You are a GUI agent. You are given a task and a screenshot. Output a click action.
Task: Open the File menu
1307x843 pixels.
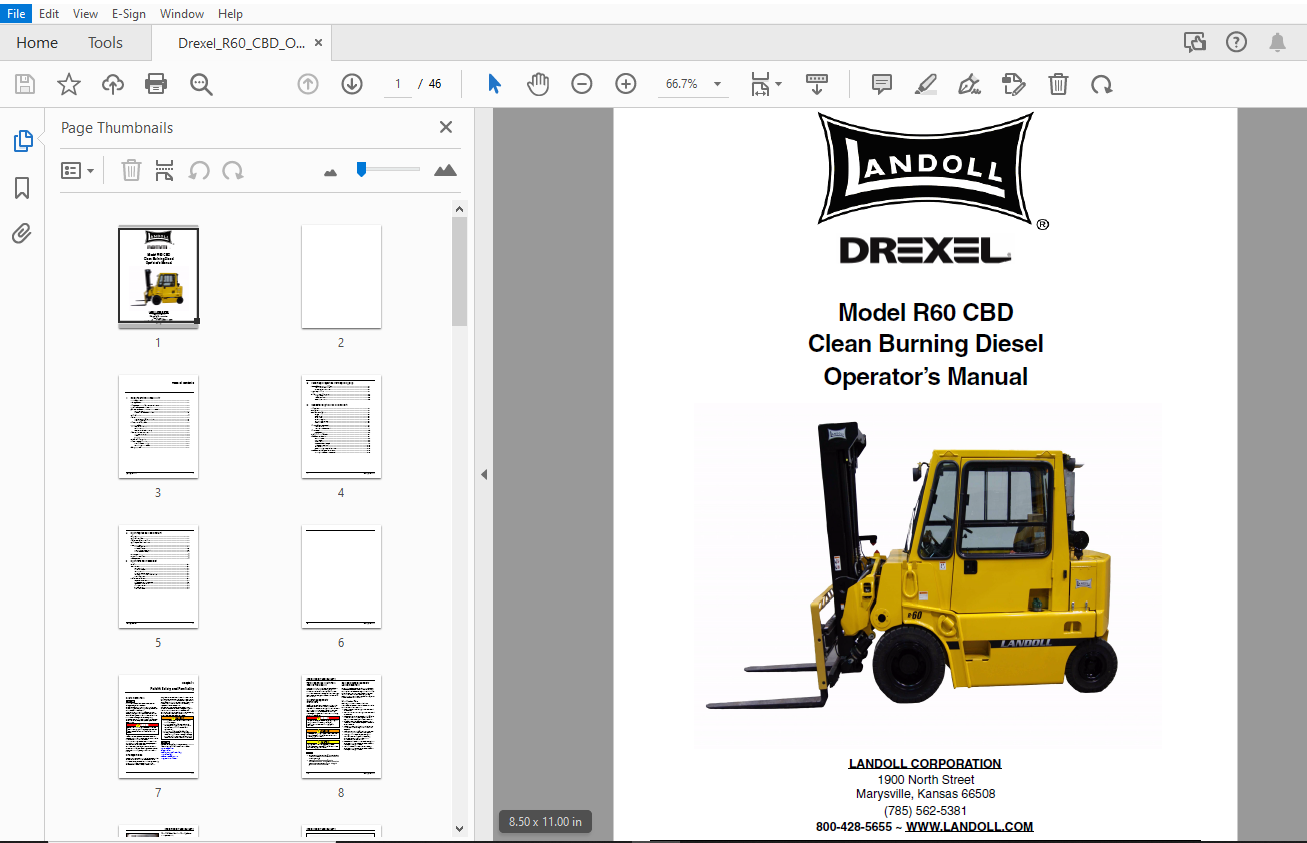tap(16, 13)
